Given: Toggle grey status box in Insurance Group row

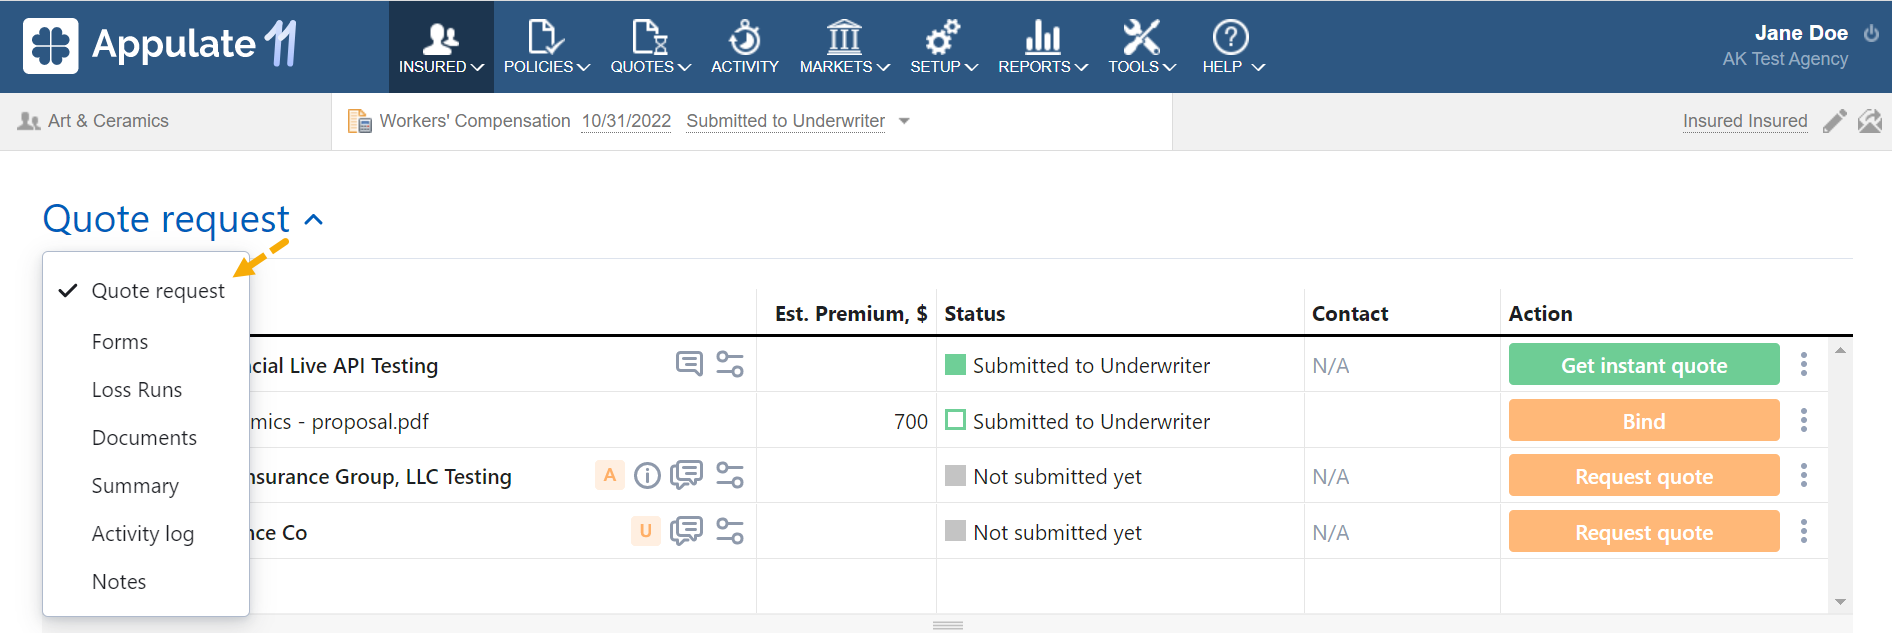Looking at the screenshot, I should click(955, 475).
